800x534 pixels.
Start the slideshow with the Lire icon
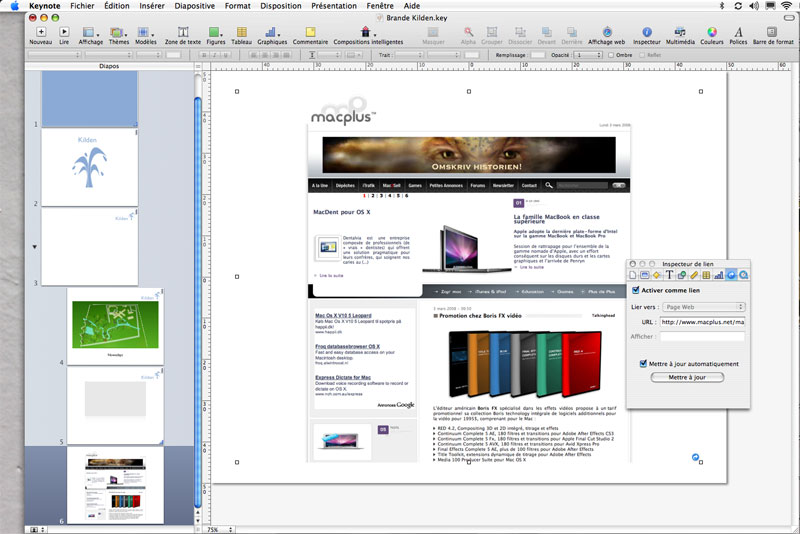click(64, 32)
